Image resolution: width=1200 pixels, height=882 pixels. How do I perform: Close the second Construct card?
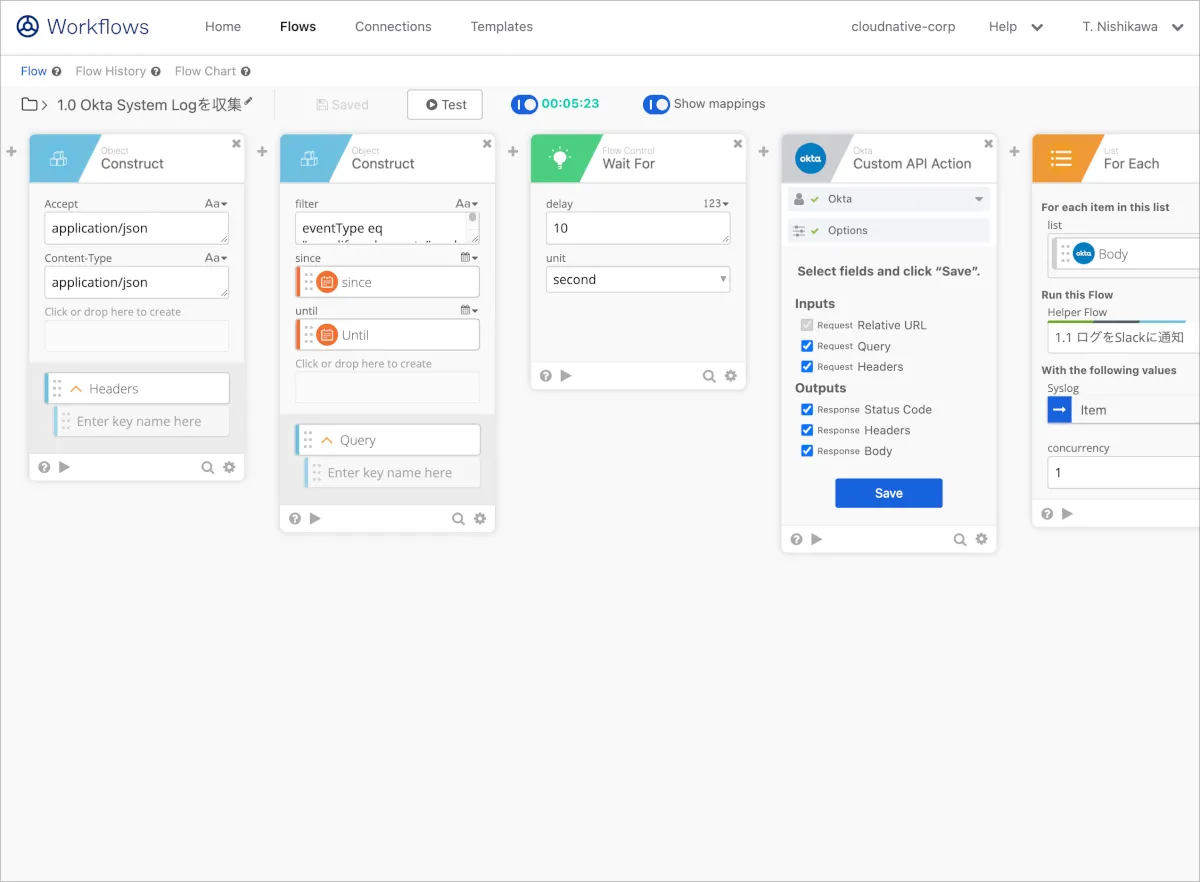coord(487,144)
